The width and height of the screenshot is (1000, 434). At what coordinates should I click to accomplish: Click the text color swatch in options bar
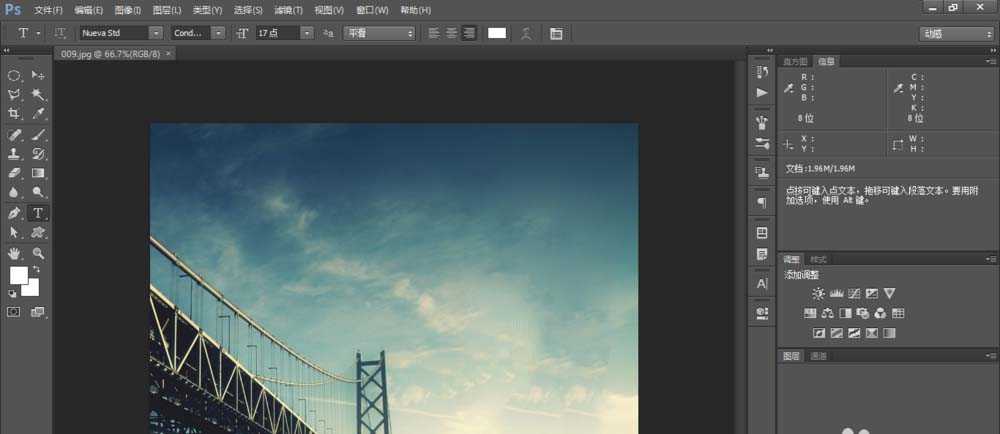pyautogui.click(x=497, y=33)
